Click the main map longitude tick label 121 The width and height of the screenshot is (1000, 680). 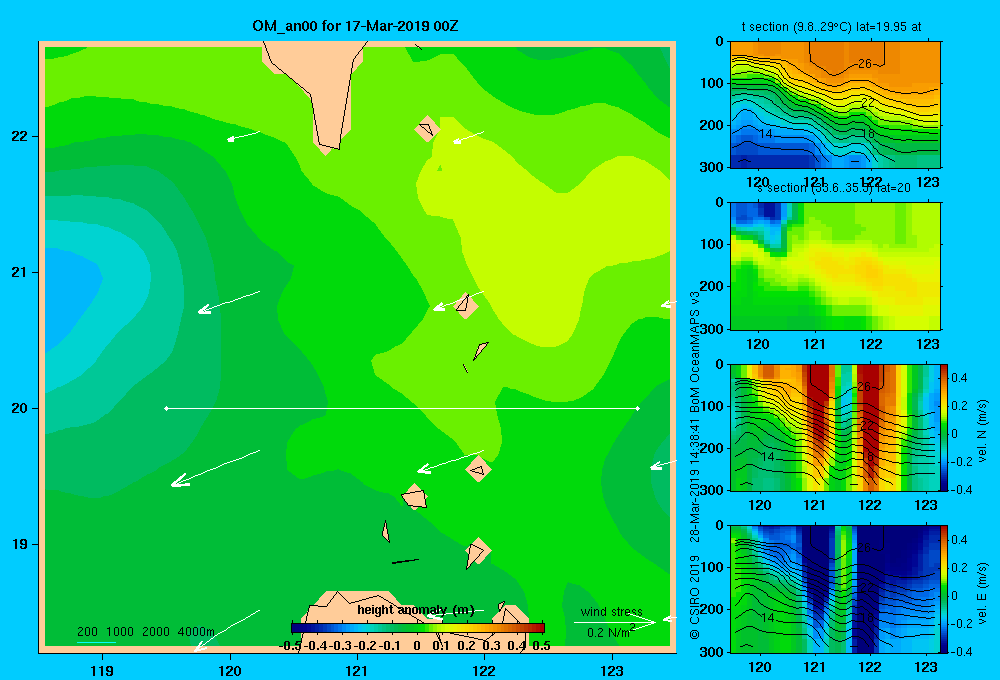pos(357,670)
